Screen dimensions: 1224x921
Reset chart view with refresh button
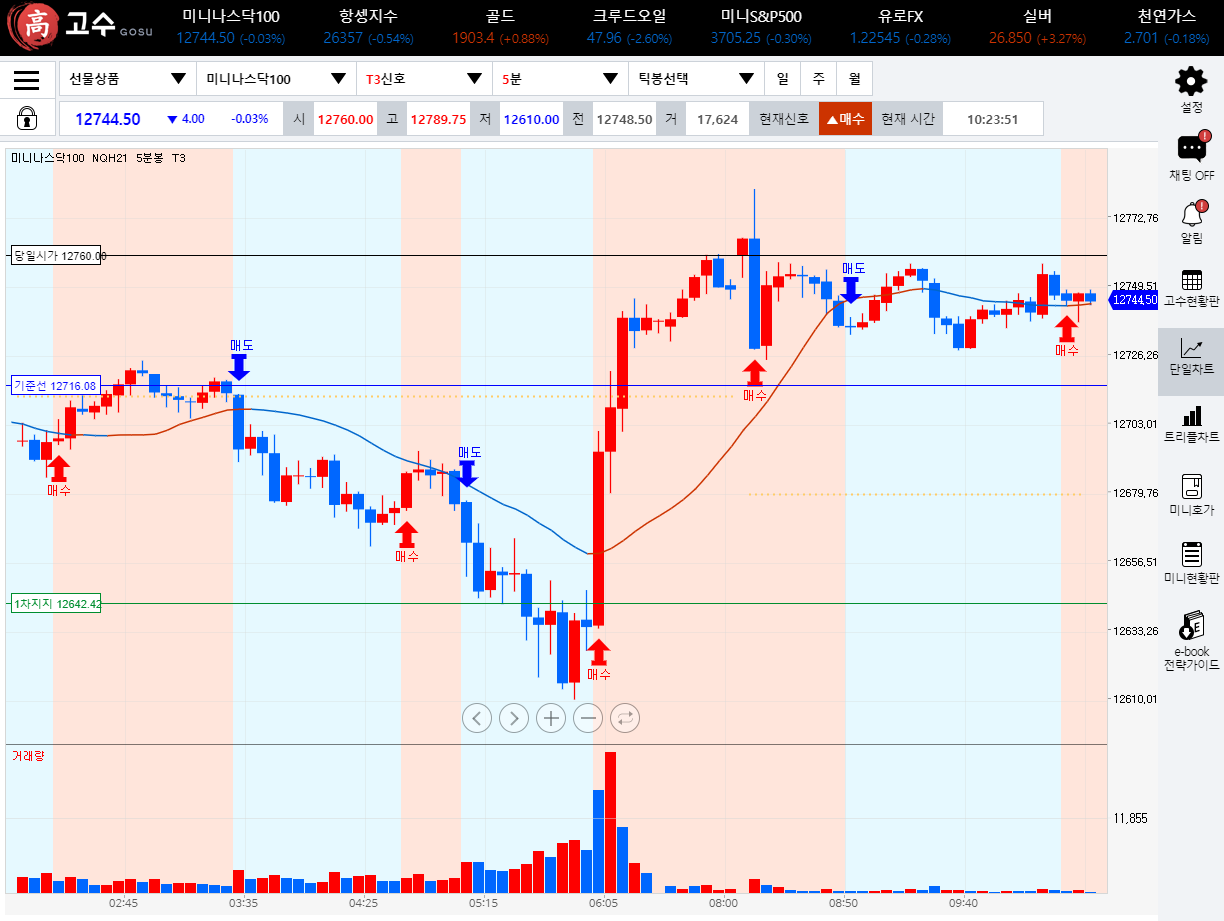625,717
